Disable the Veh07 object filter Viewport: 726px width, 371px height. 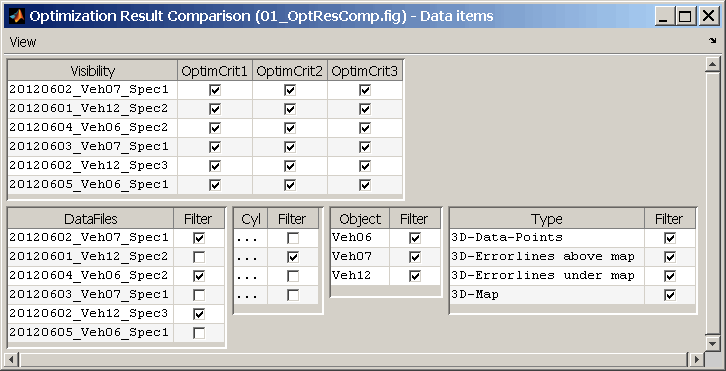coord(415,257)
